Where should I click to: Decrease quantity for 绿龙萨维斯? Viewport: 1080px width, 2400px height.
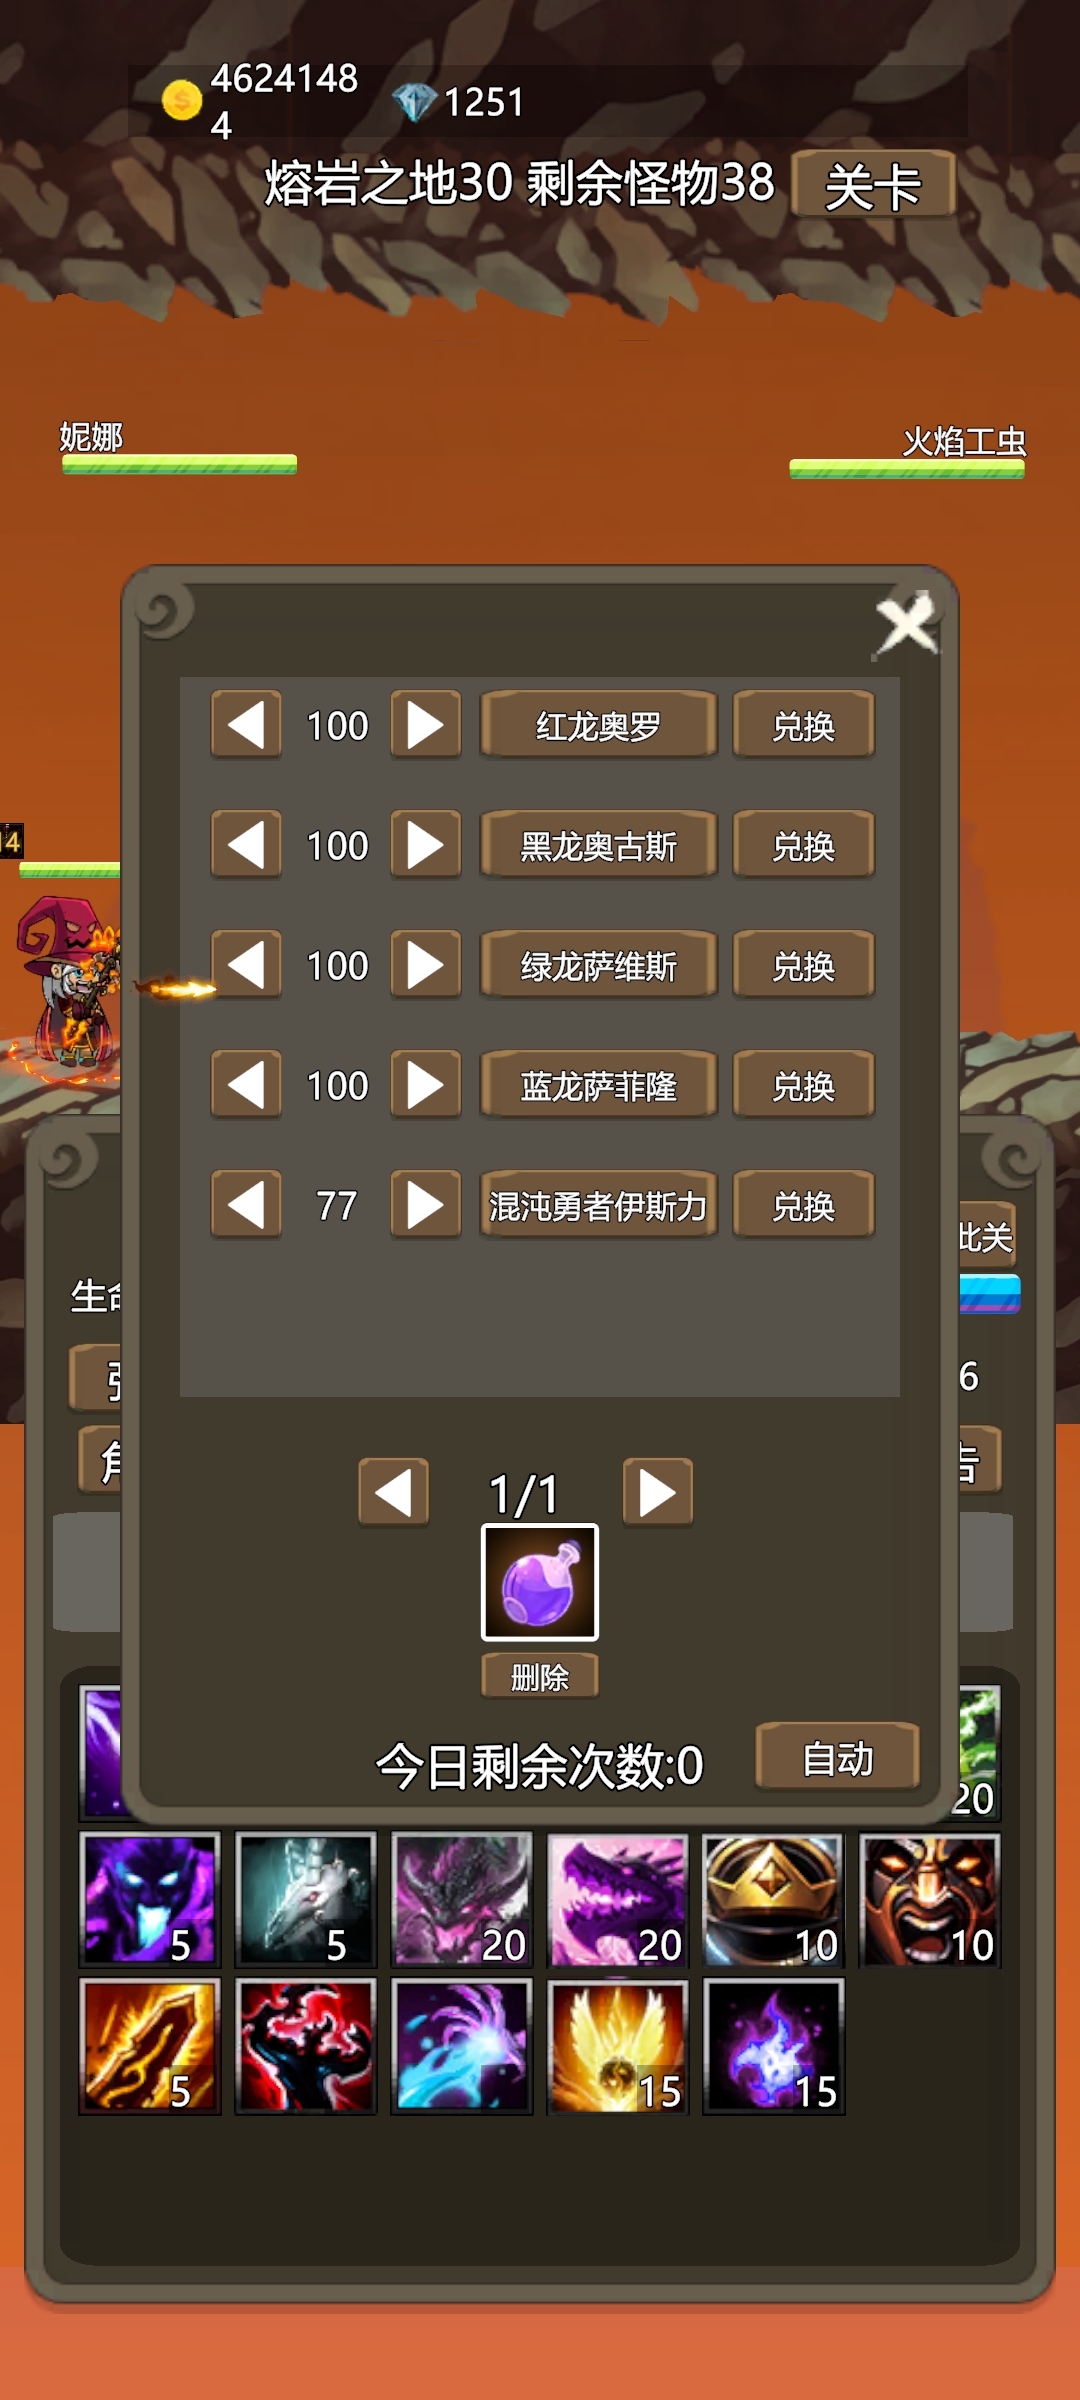click(246, 964)
